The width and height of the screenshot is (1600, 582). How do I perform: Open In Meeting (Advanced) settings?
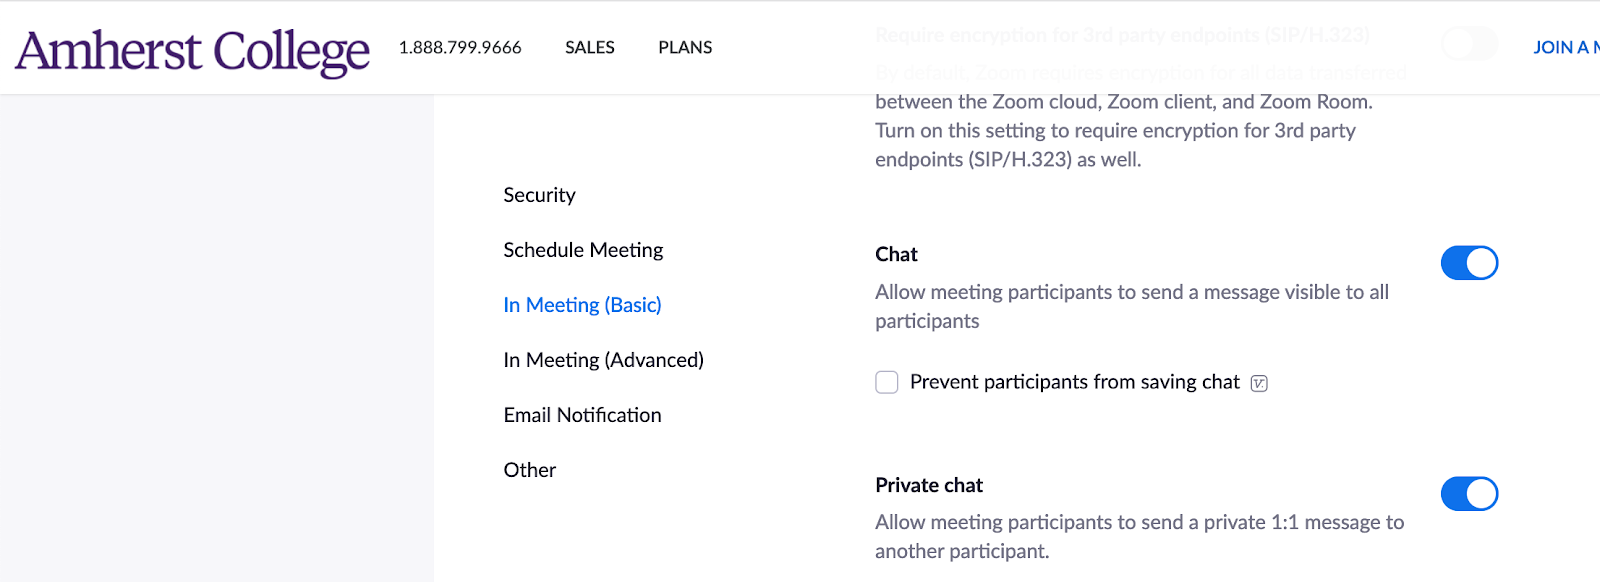tap(603, 360)
